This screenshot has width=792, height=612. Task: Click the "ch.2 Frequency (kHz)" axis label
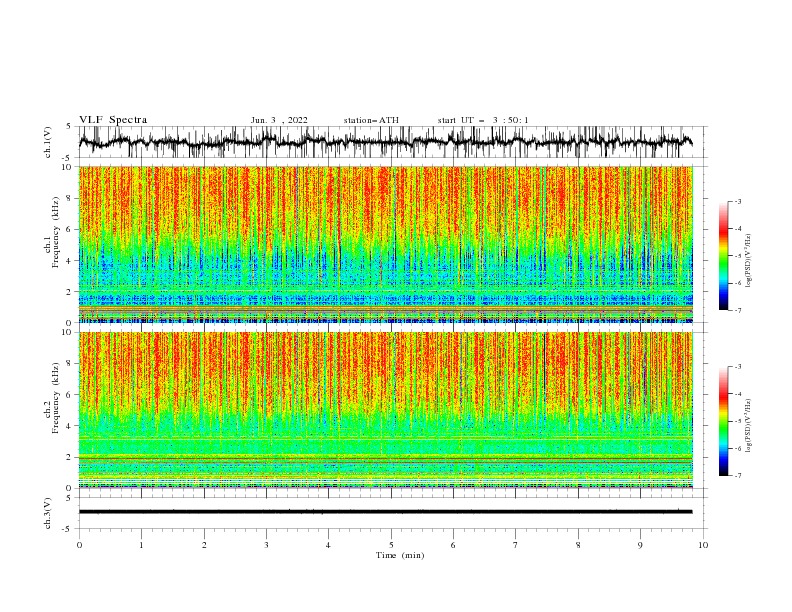click(52, 398)
